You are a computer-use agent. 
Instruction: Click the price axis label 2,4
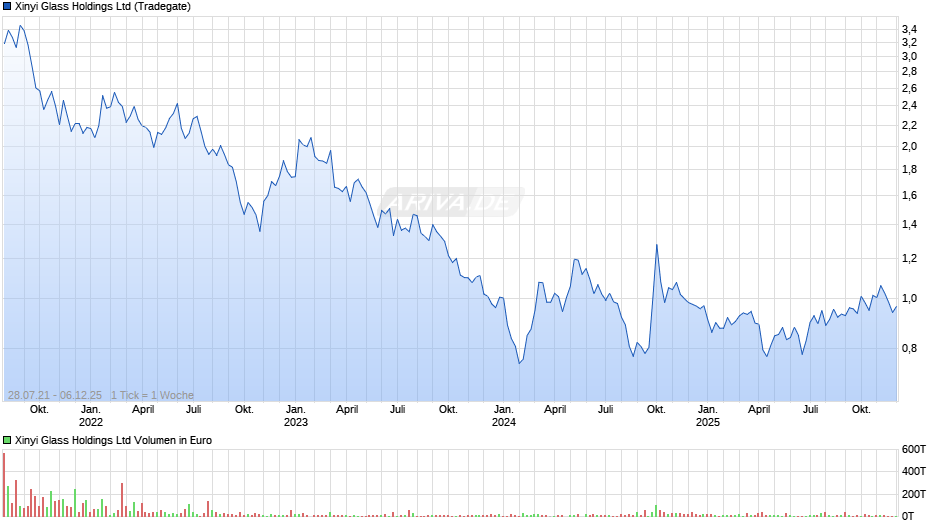pyautogui.click(x=909, y=106)
